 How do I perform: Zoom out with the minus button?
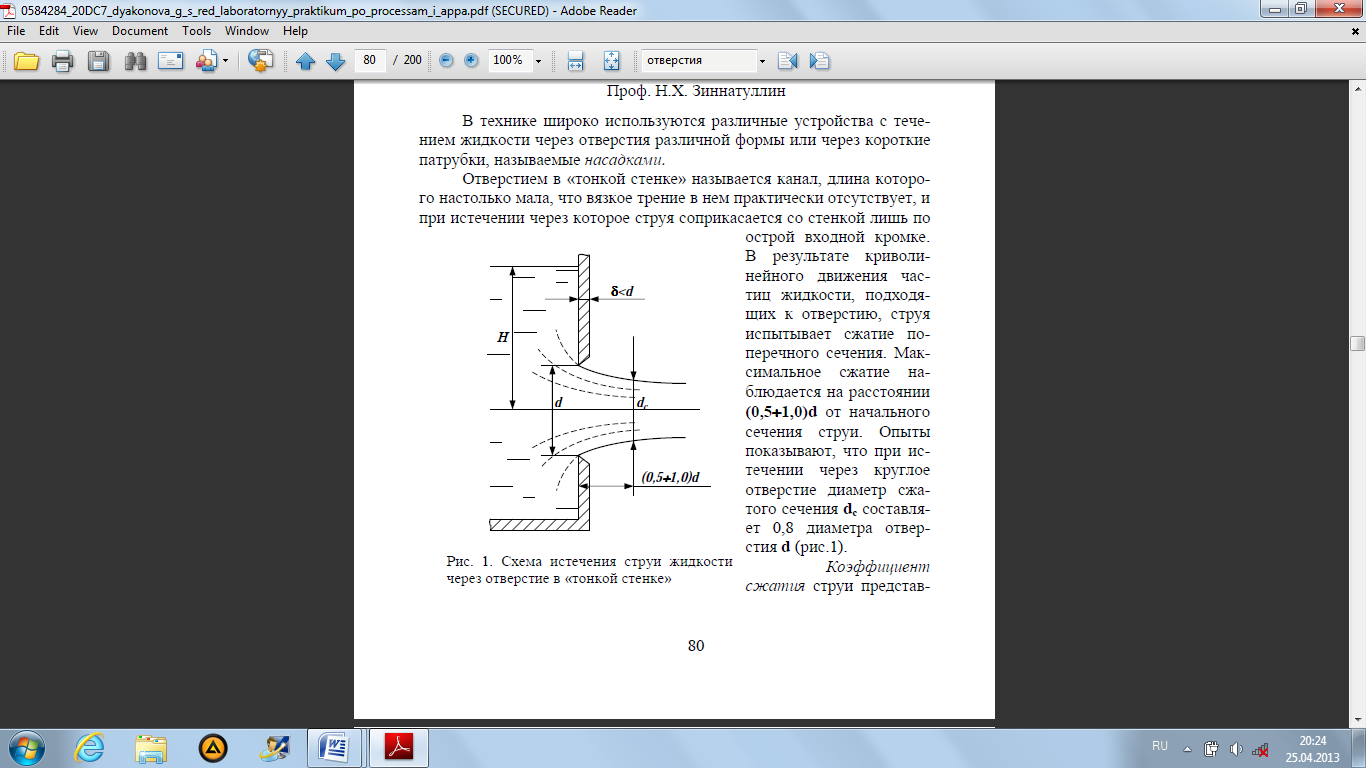[446, 60]
